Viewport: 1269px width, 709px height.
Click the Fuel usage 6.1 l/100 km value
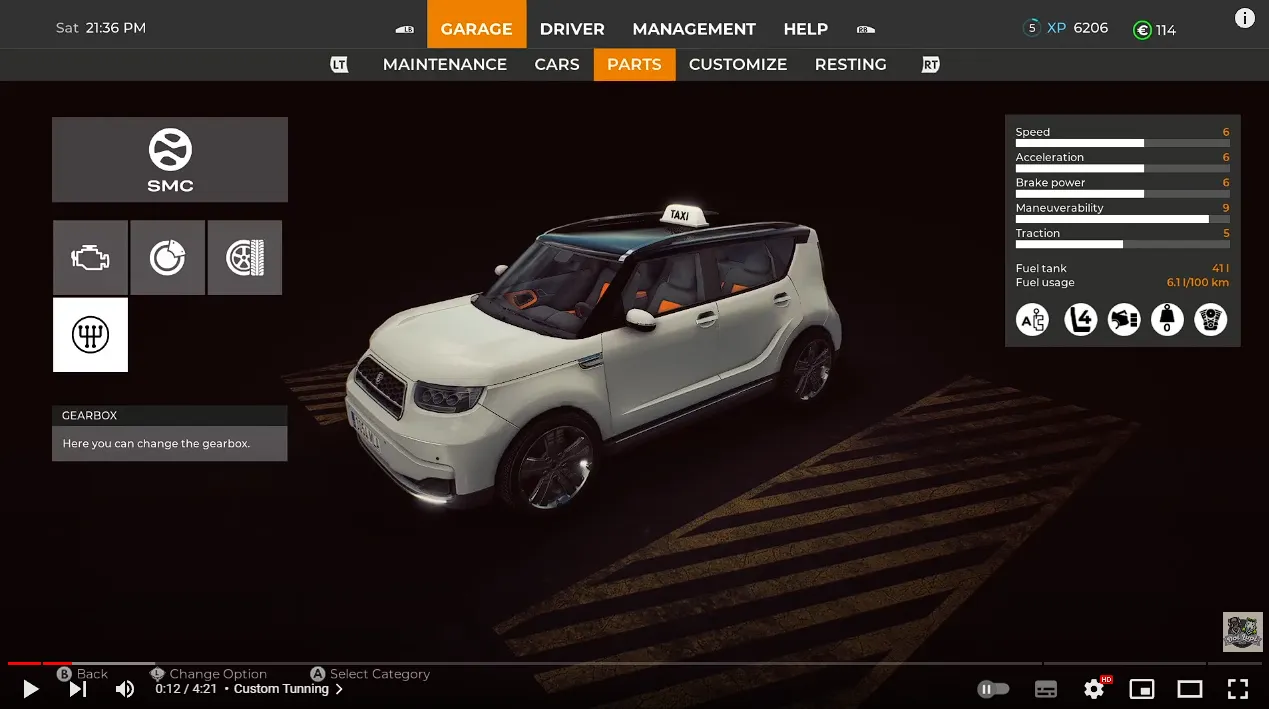click(x=1198, y=282)
